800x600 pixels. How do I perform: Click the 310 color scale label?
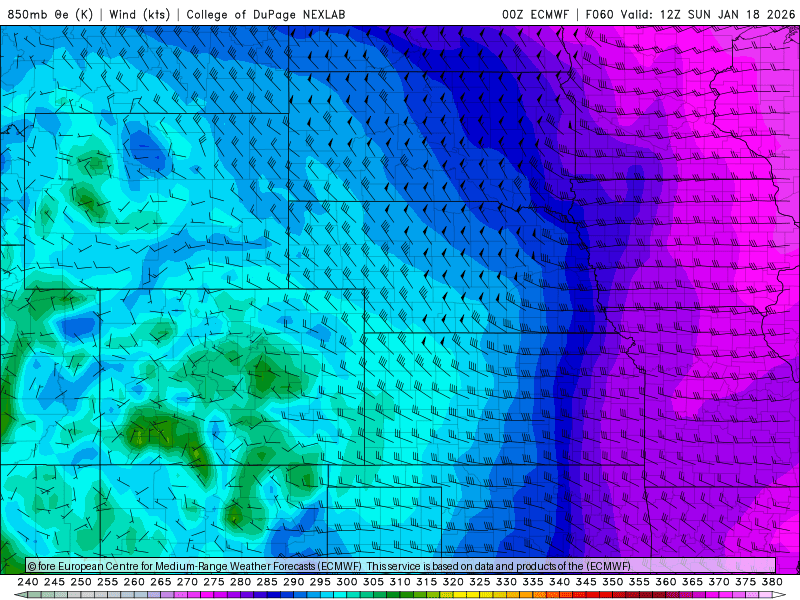(x=399, y=582)
